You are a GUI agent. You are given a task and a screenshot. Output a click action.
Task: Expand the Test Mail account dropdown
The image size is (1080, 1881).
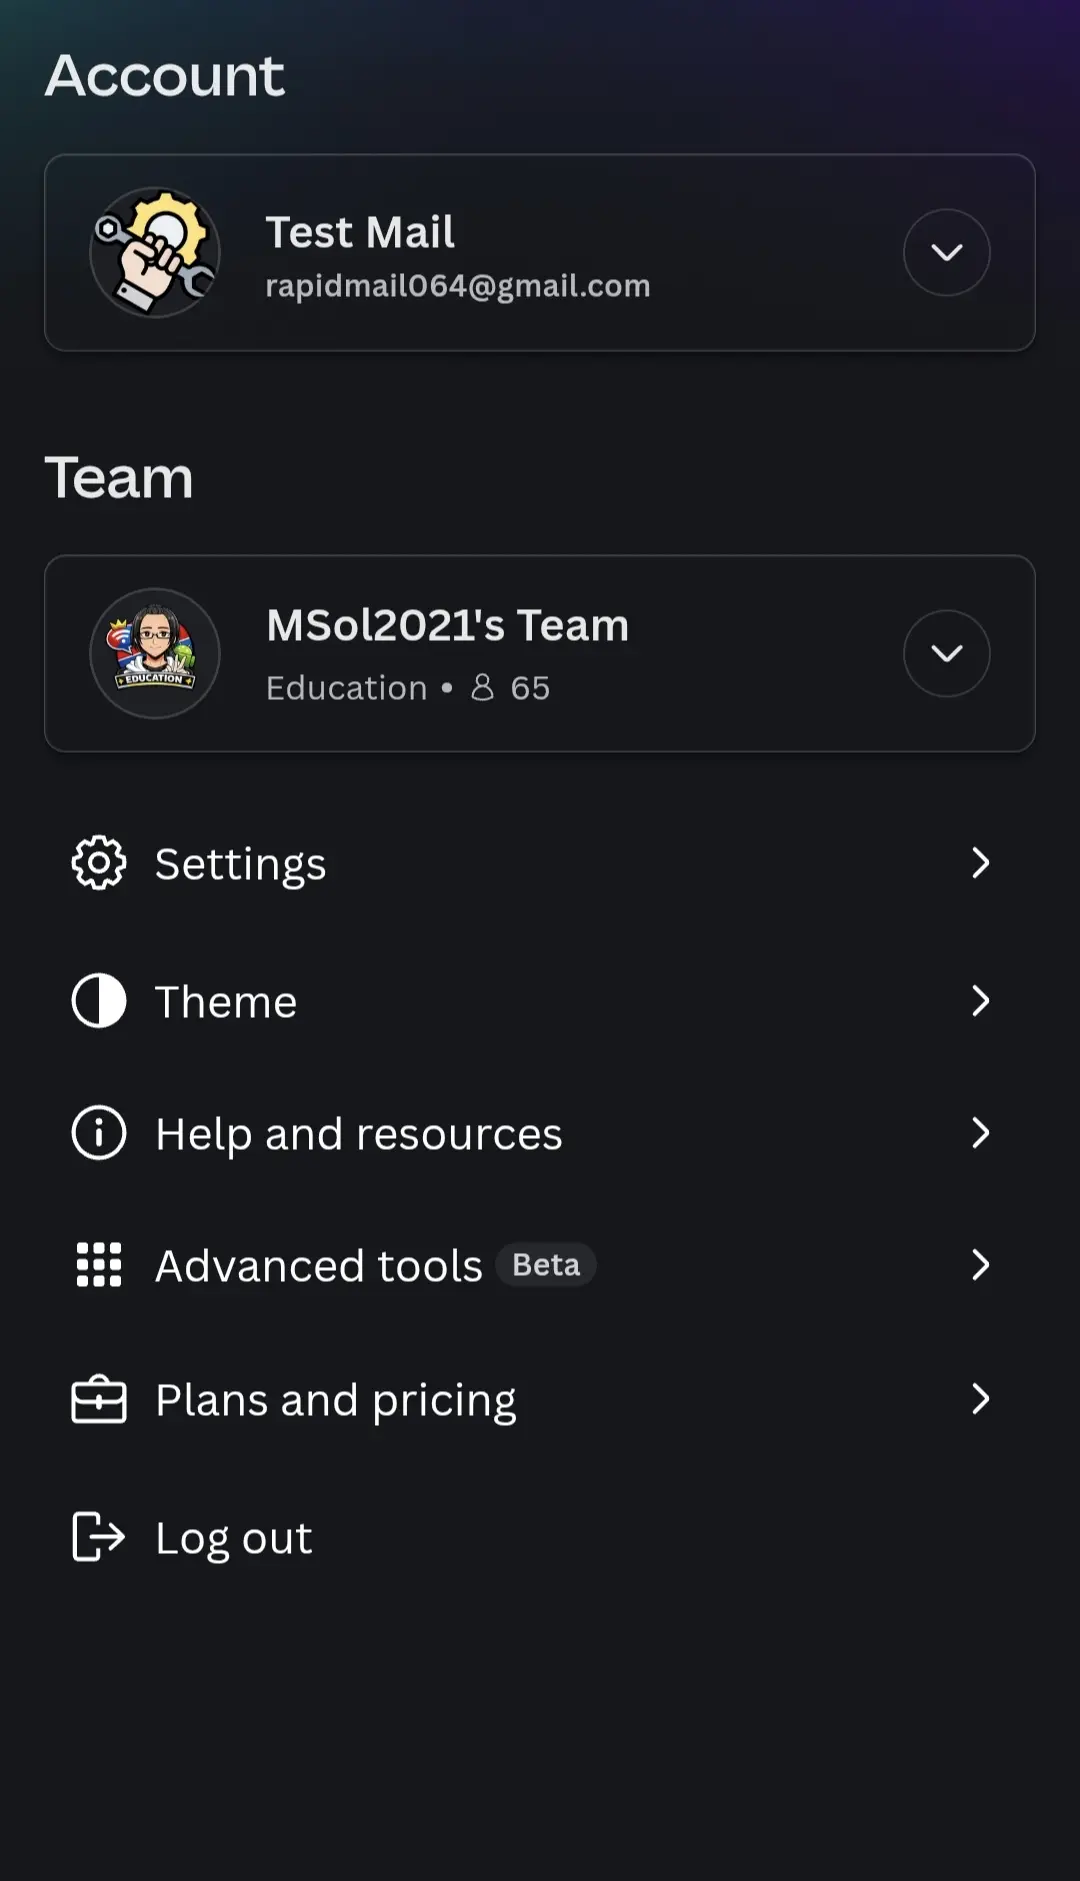[x=947, y=252]
